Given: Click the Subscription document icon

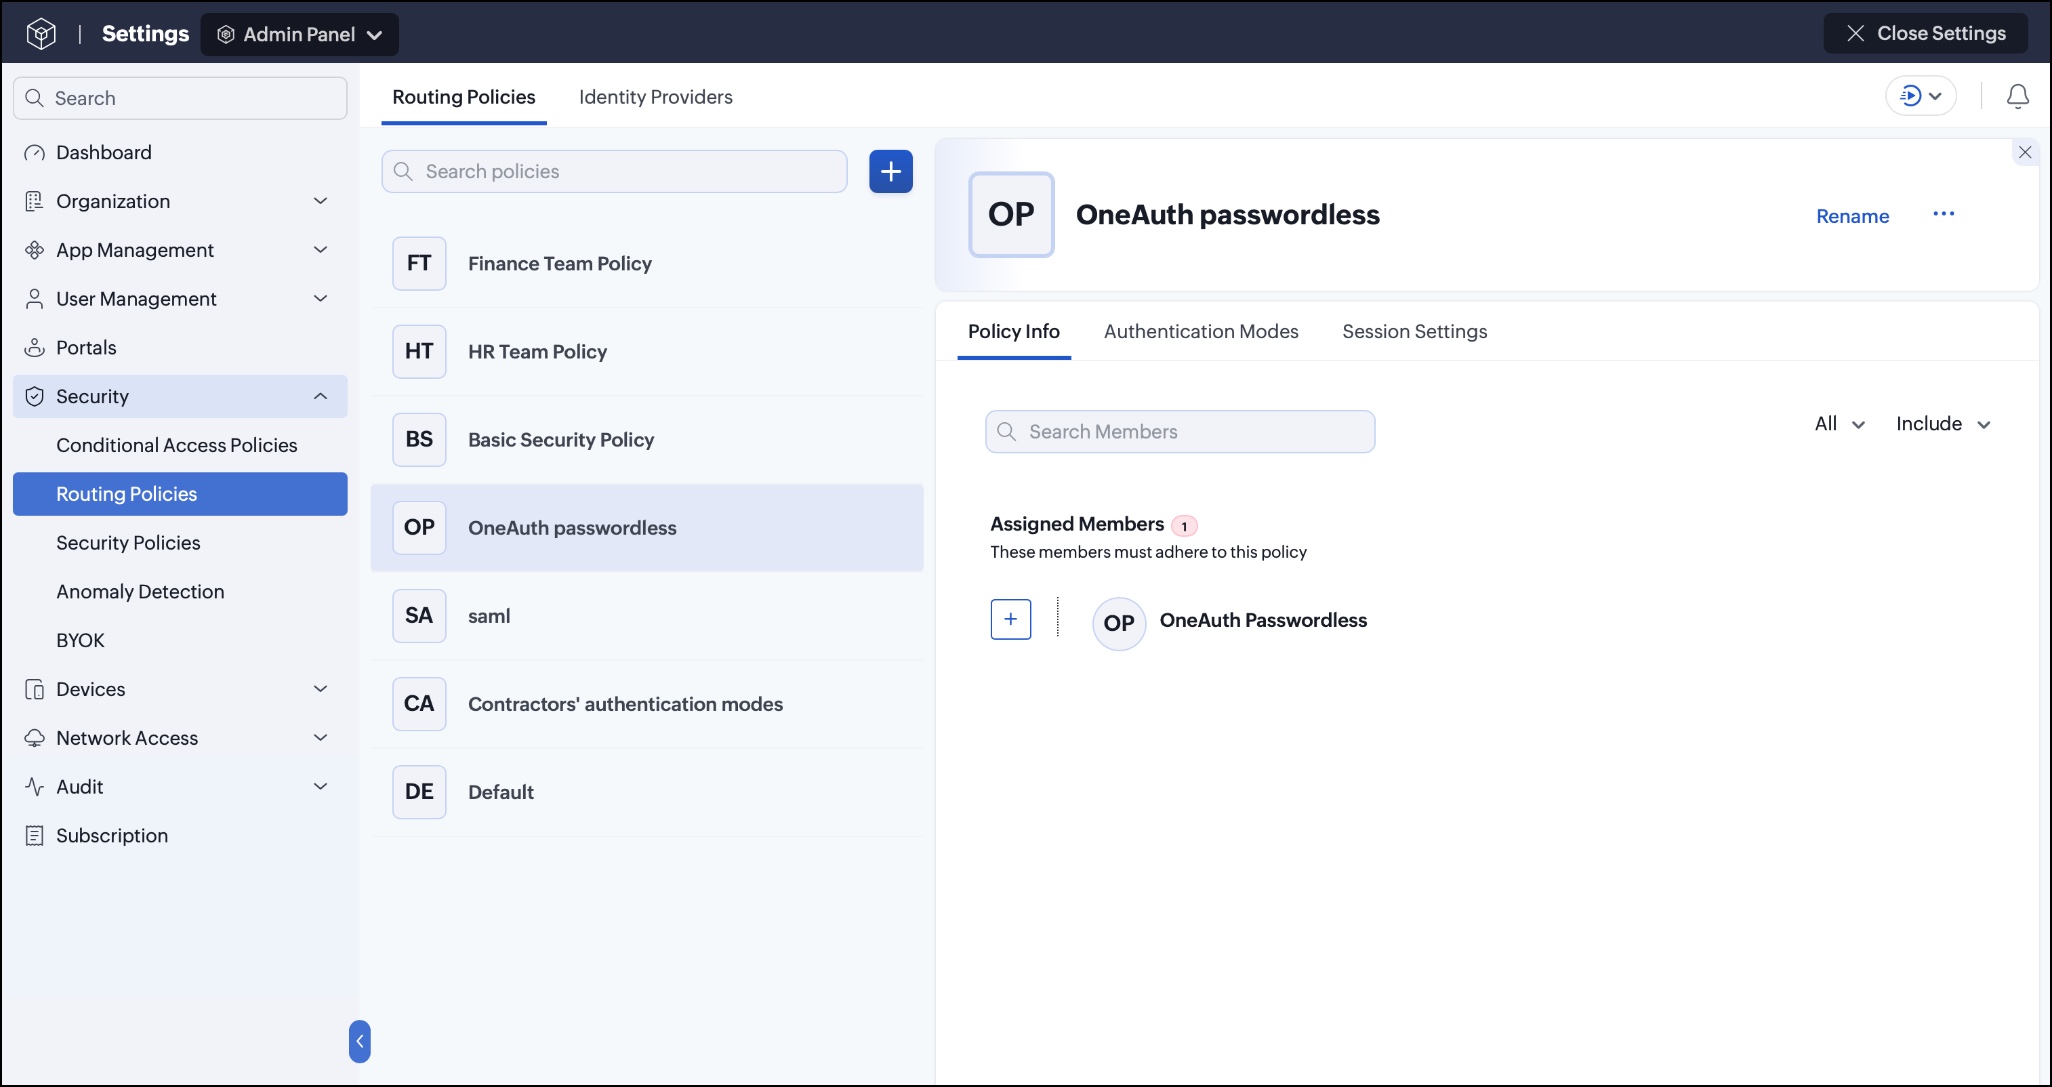Looking at the screenshot, I should pyautogui.click(x=34, y=836).
